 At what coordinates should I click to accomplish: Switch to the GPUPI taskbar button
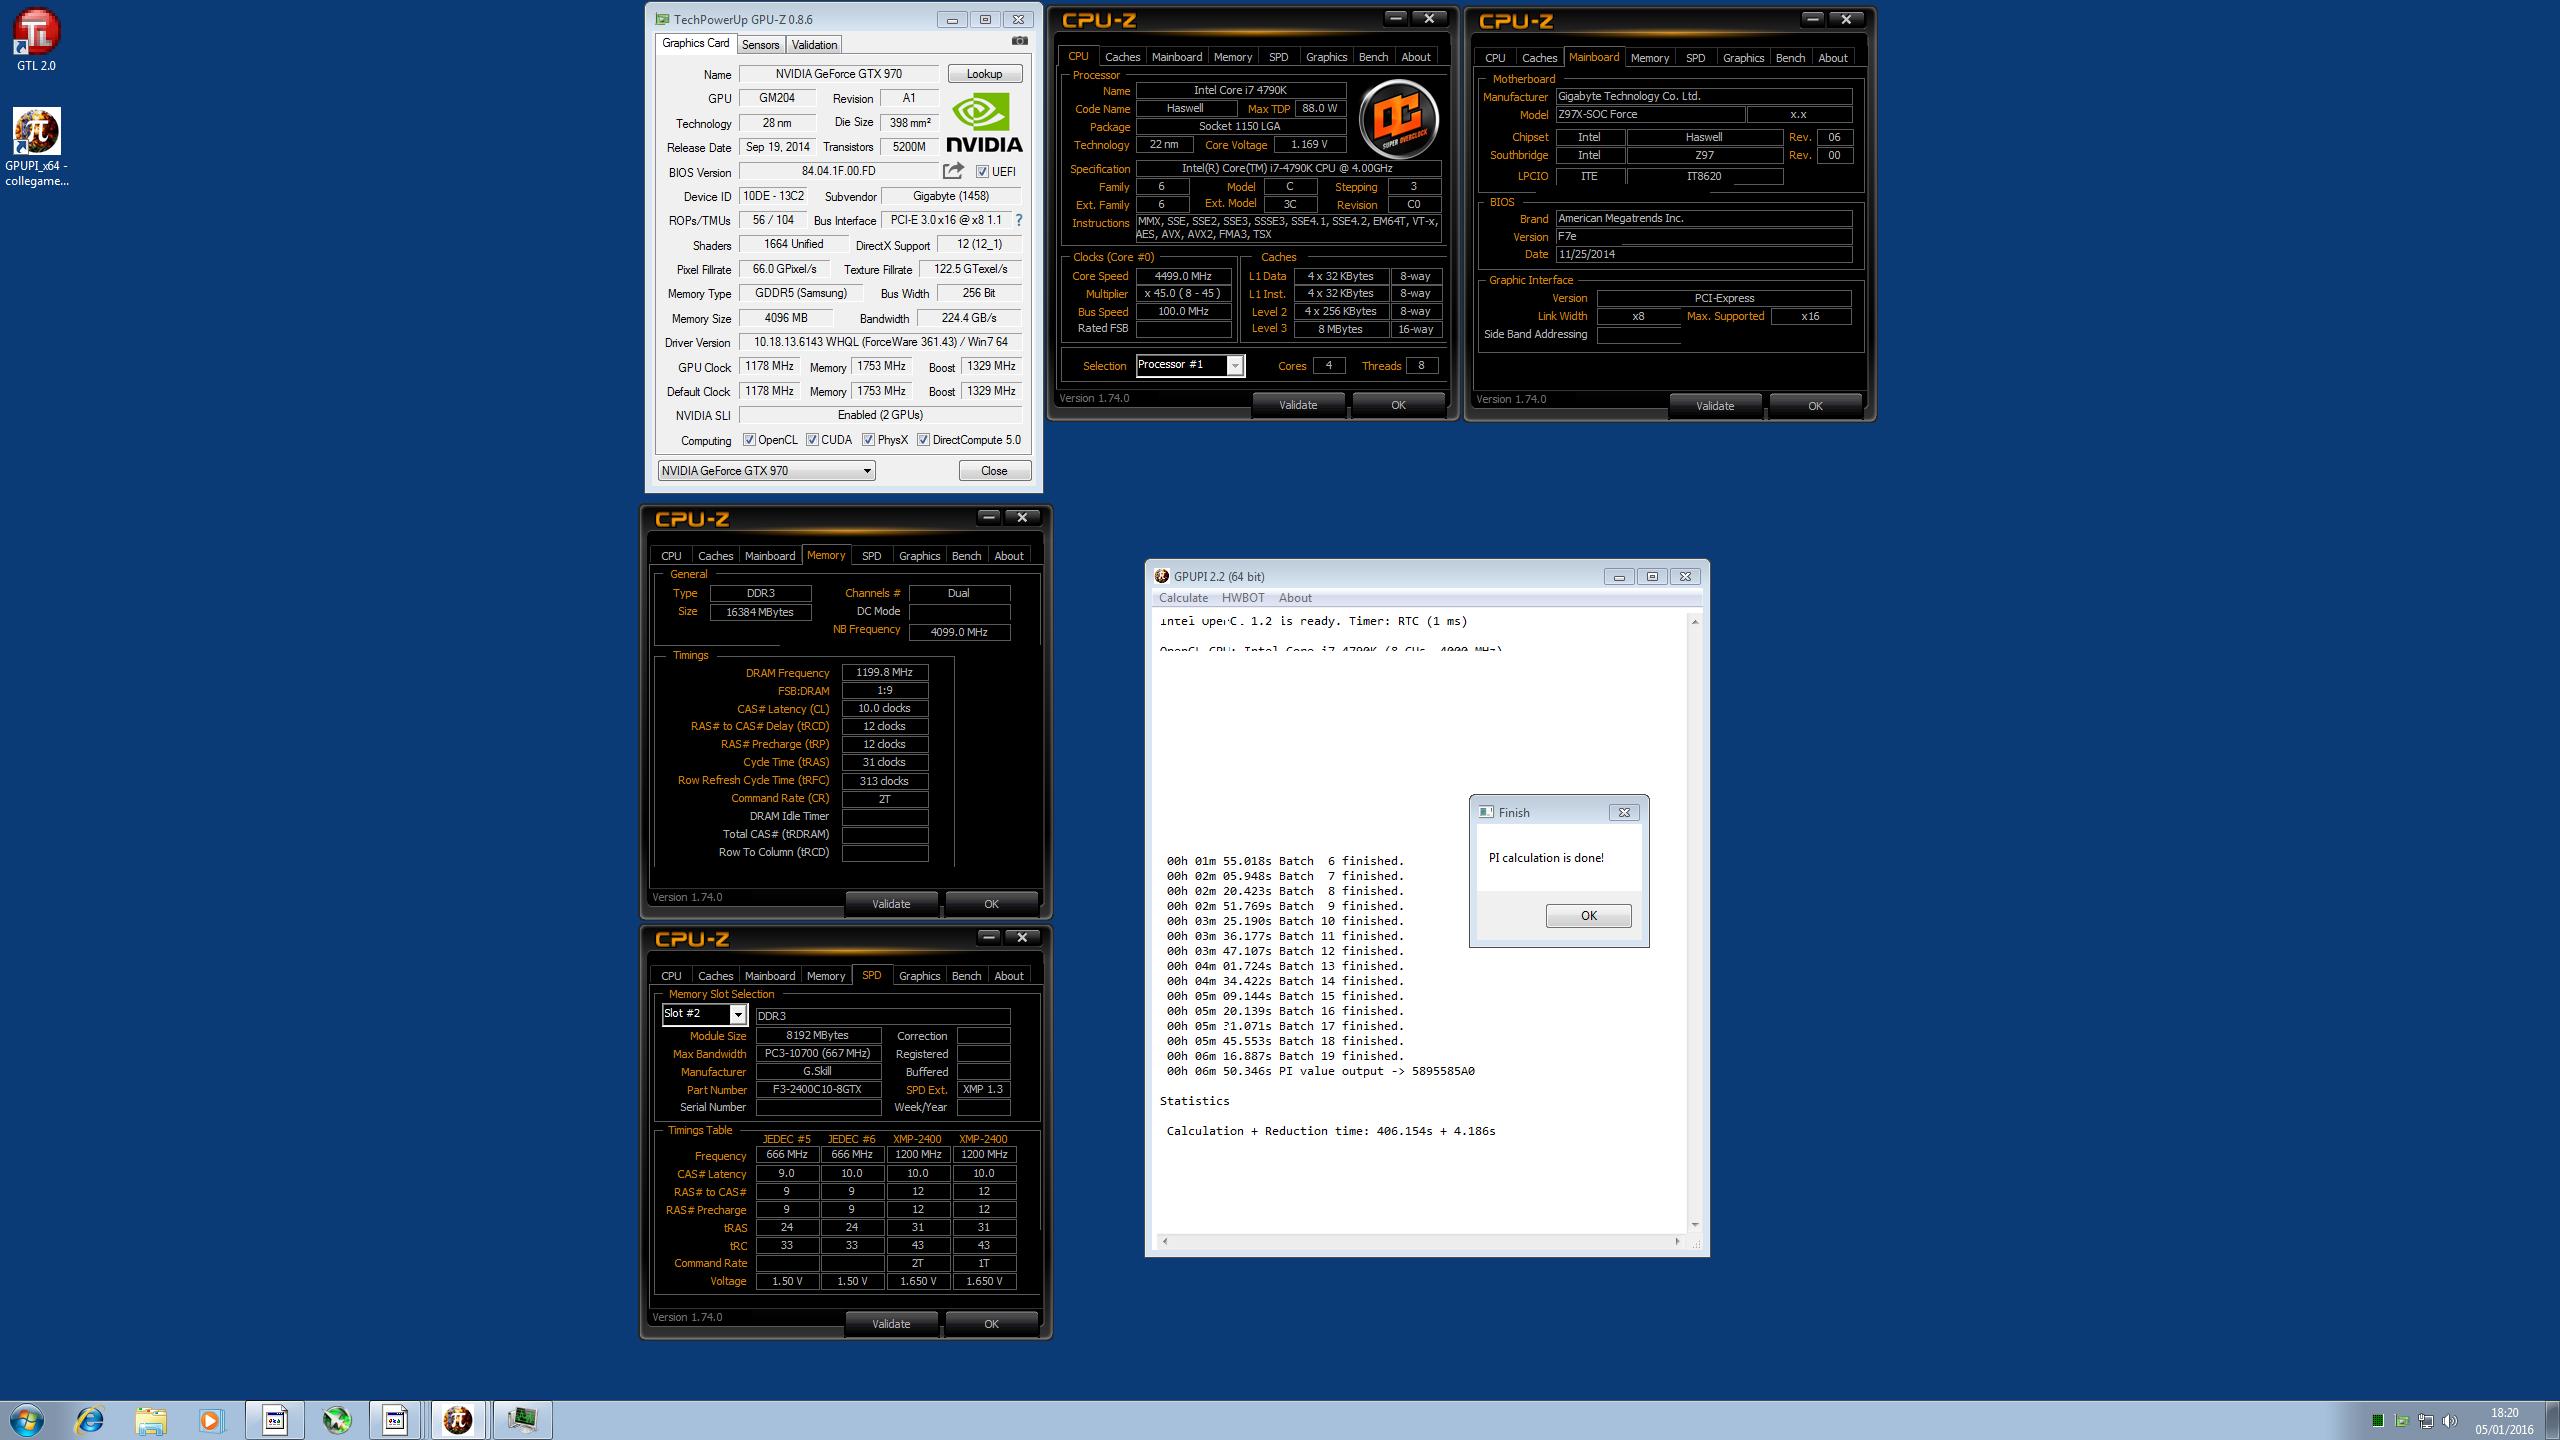tap(458, 1420)
